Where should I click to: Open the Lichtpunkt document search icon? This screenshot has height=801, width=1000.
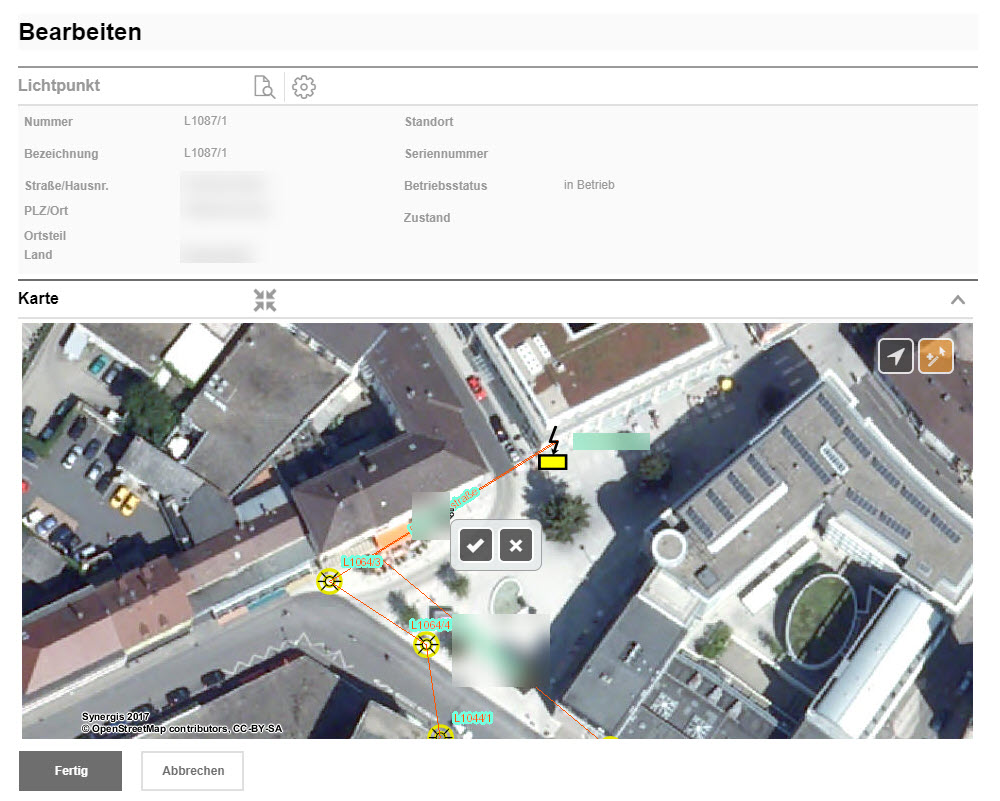point(264,87)
